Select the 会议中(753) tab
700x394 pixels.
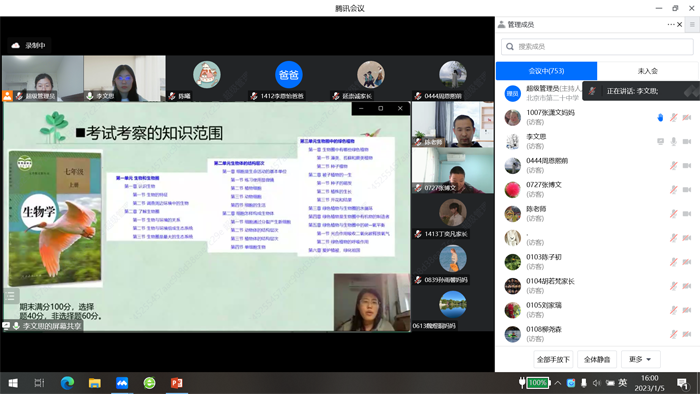546,71
